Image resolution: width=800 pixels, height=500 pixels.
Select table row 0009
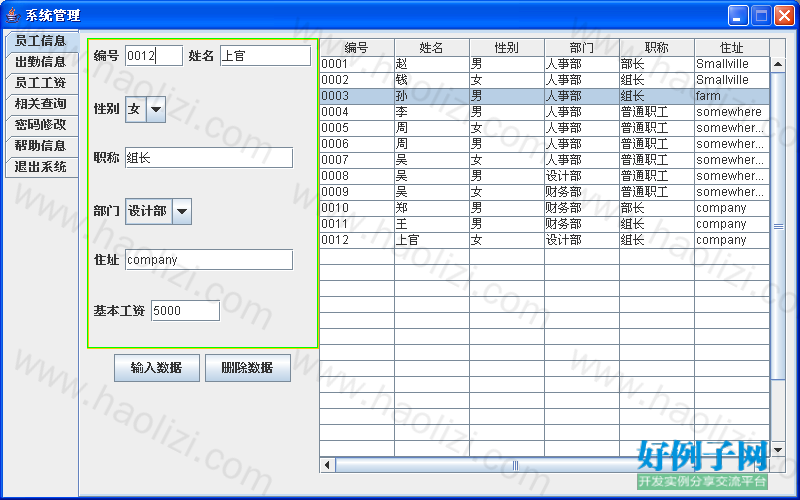point(544,192)
